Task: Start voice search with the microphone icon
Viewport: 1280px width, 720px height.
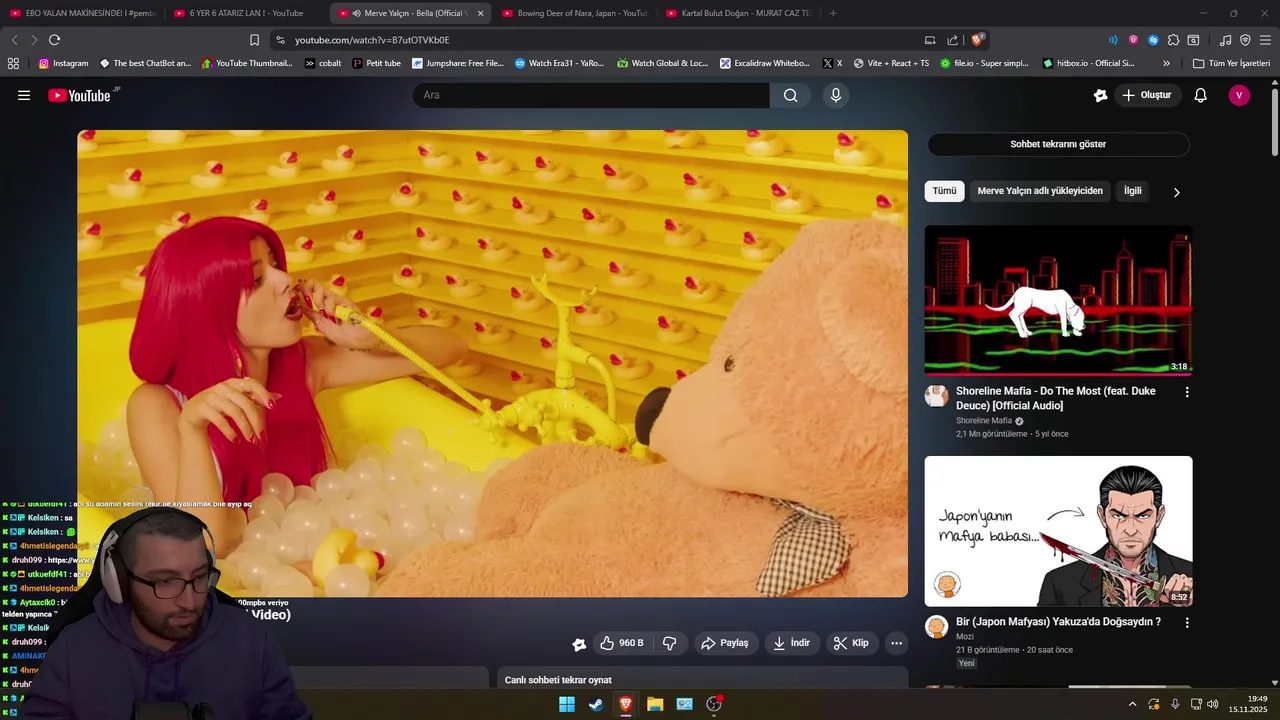Action: [x=836, y=95]
